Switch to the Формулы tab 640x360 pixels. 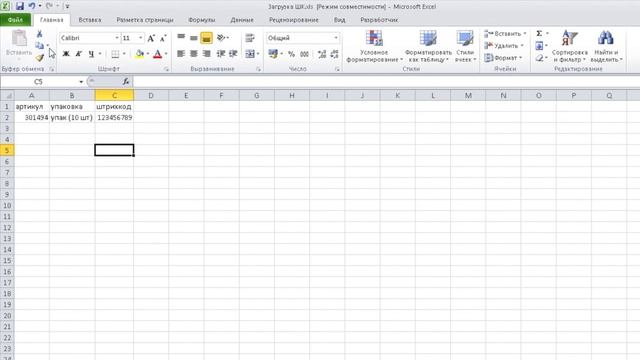(202, 20)
